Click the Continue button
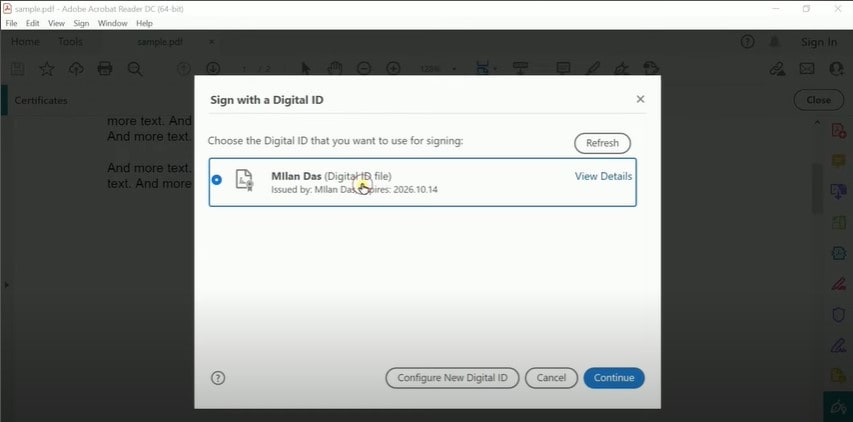Viewport: 853px width, 422px height. click(x=614, y=378)
